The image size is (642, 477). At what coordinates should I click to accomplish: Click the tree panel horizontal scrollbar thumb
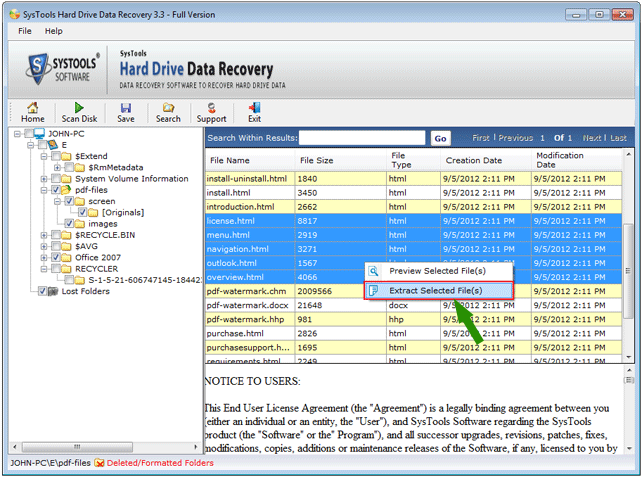(77, 446)
